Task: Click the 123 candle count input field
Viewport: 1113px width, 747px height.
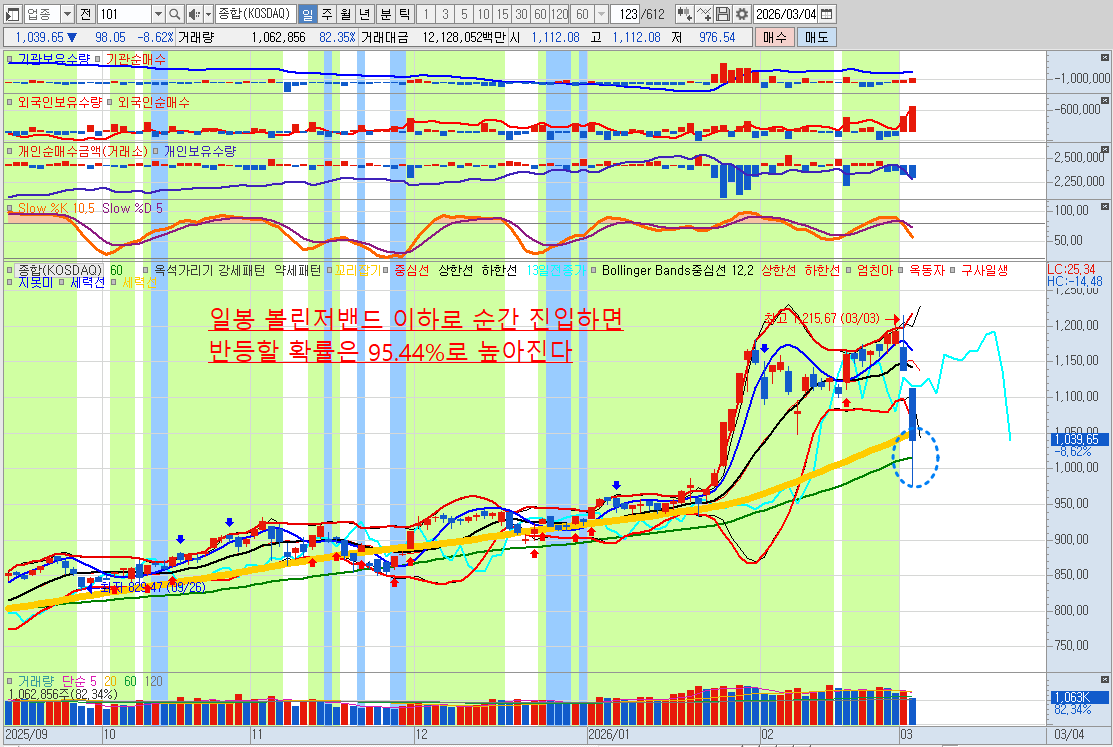Action: tap(627, 14)
